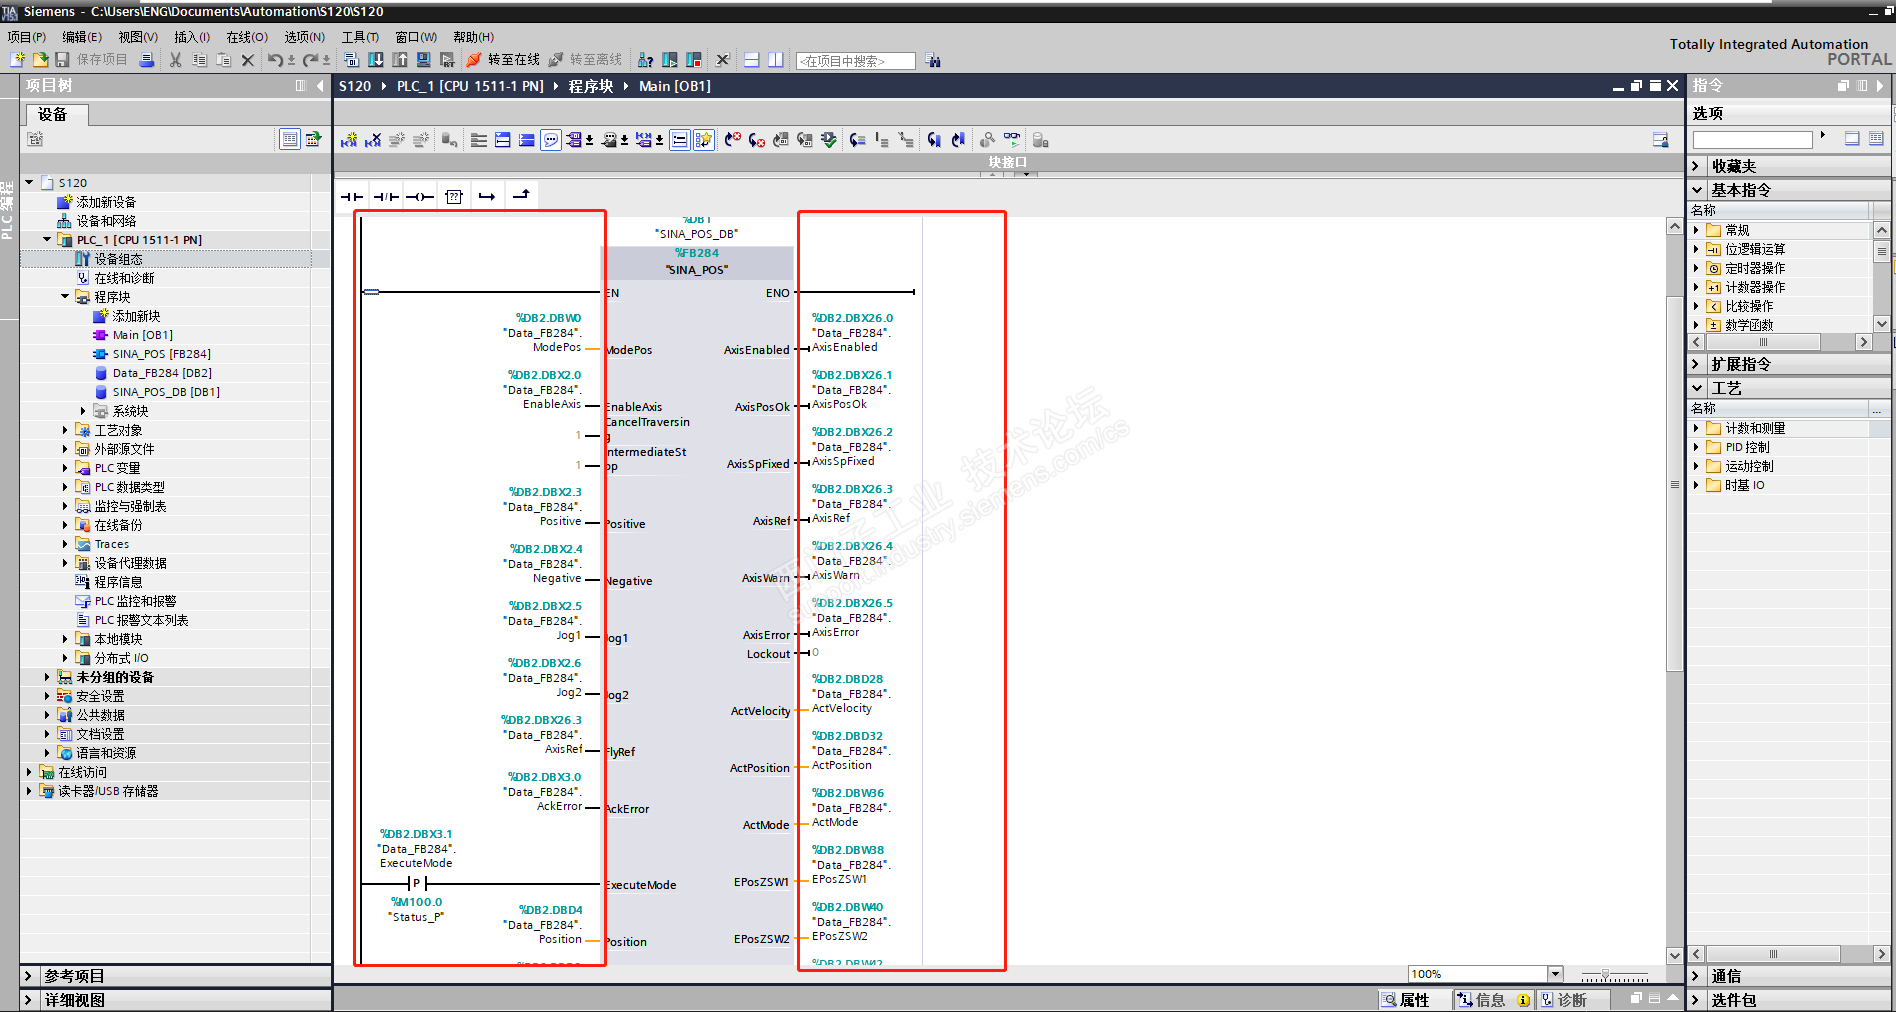Open the Insert (插入) menu
This screenshot has width=1896, height=1012.
point(192,37)
